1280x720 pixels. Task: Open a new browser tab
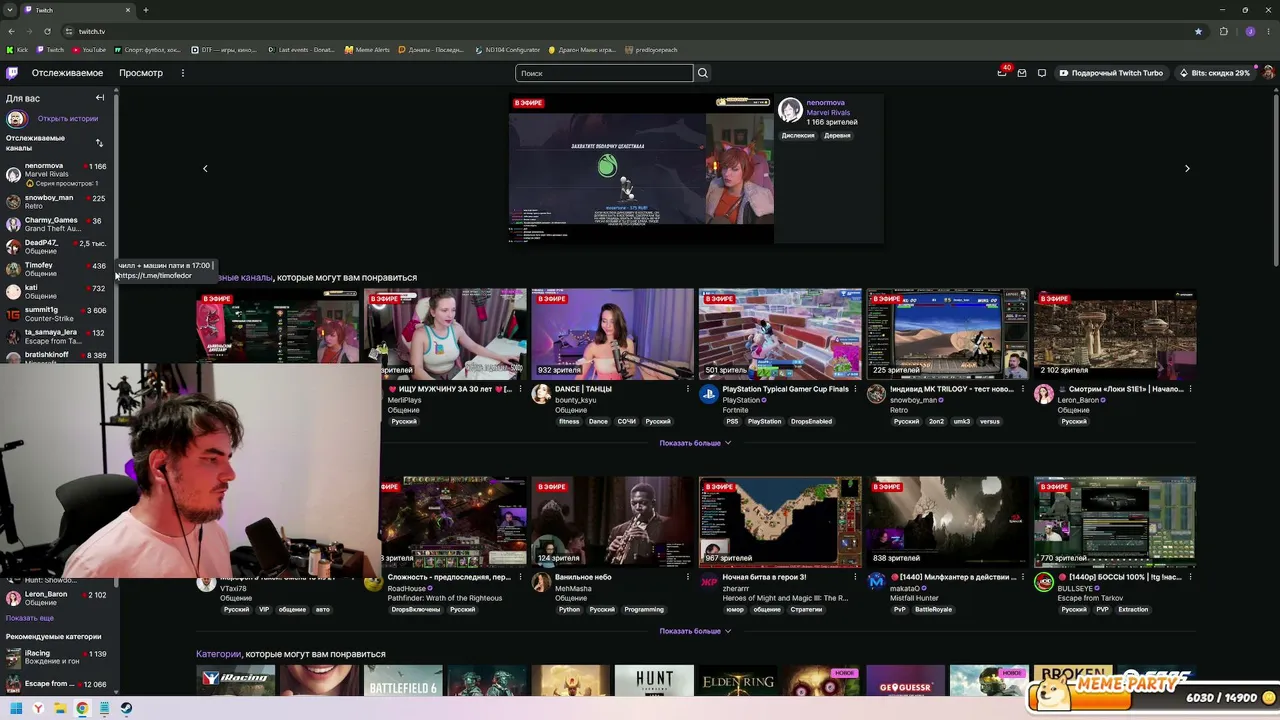[x=146, y=10]
